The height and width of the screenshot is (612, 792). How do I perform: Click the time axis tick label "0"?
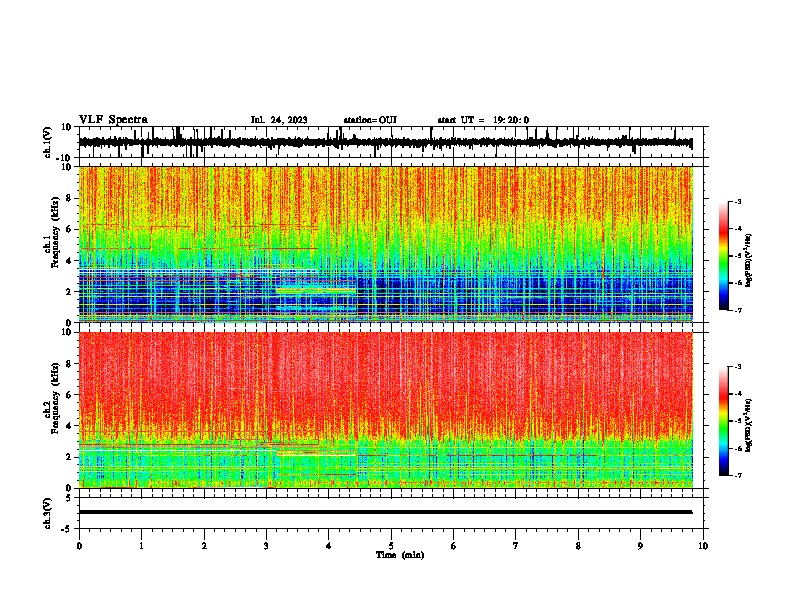(x=79, y=546)
